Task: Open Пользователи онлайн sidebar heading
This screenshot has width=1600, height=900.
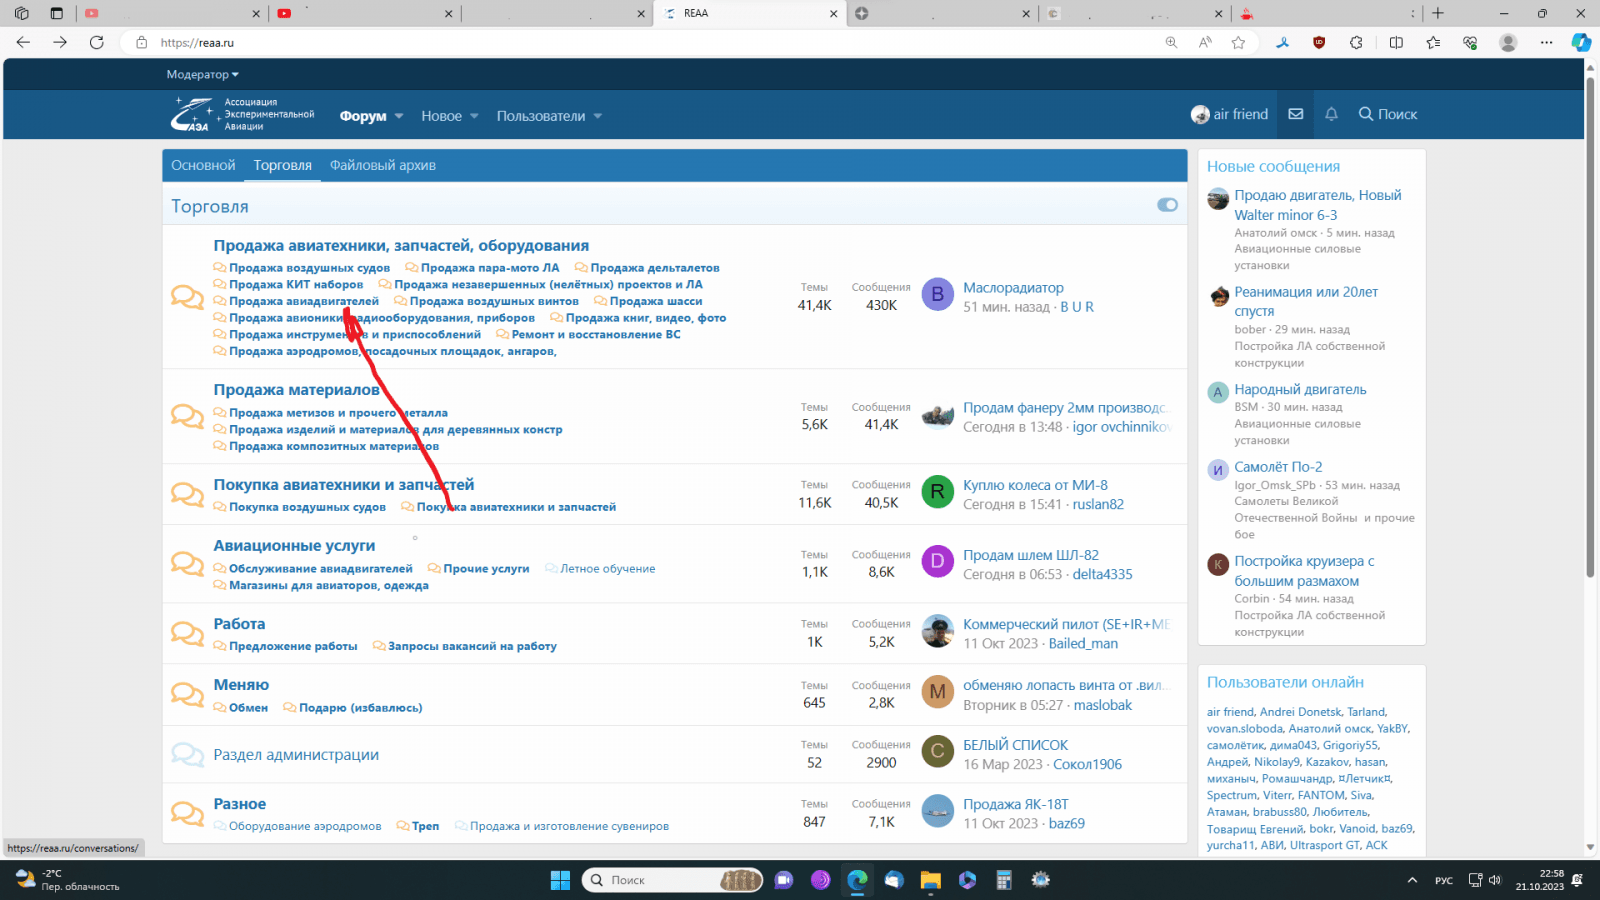Action: [1285, 682]
